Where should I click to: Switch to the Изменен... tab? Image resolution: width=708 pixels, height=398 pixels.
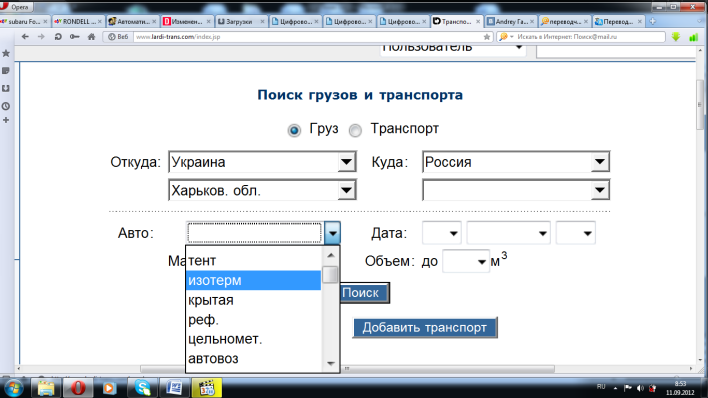(186, 21)
